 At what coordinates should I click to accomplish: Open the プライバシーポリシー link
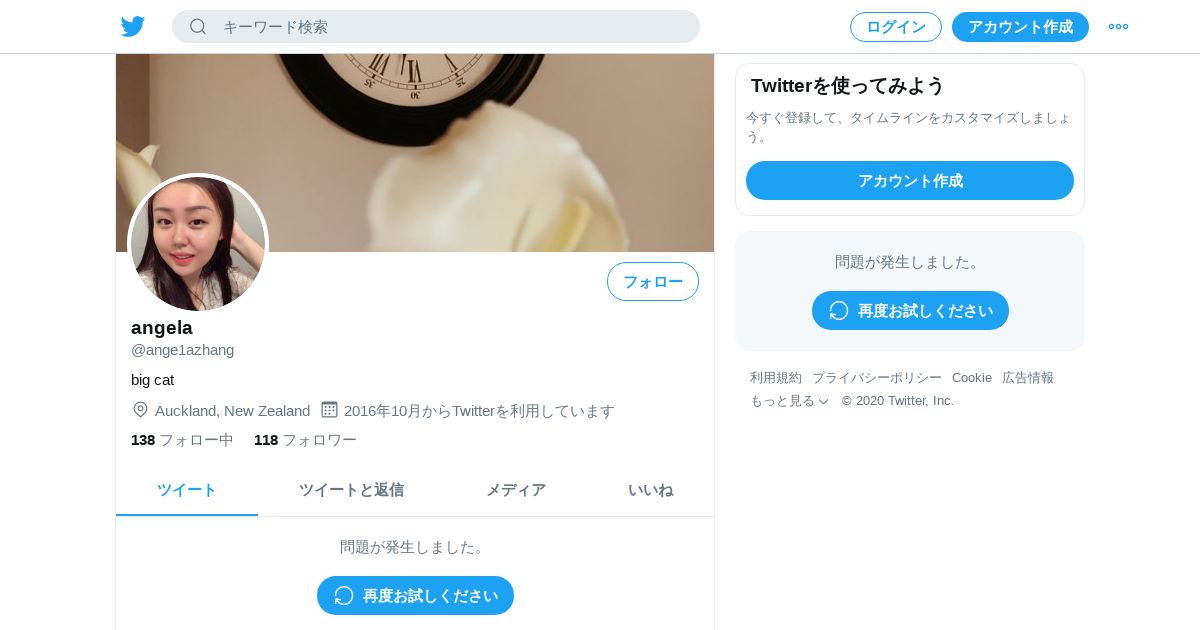[x=877, y=378]
